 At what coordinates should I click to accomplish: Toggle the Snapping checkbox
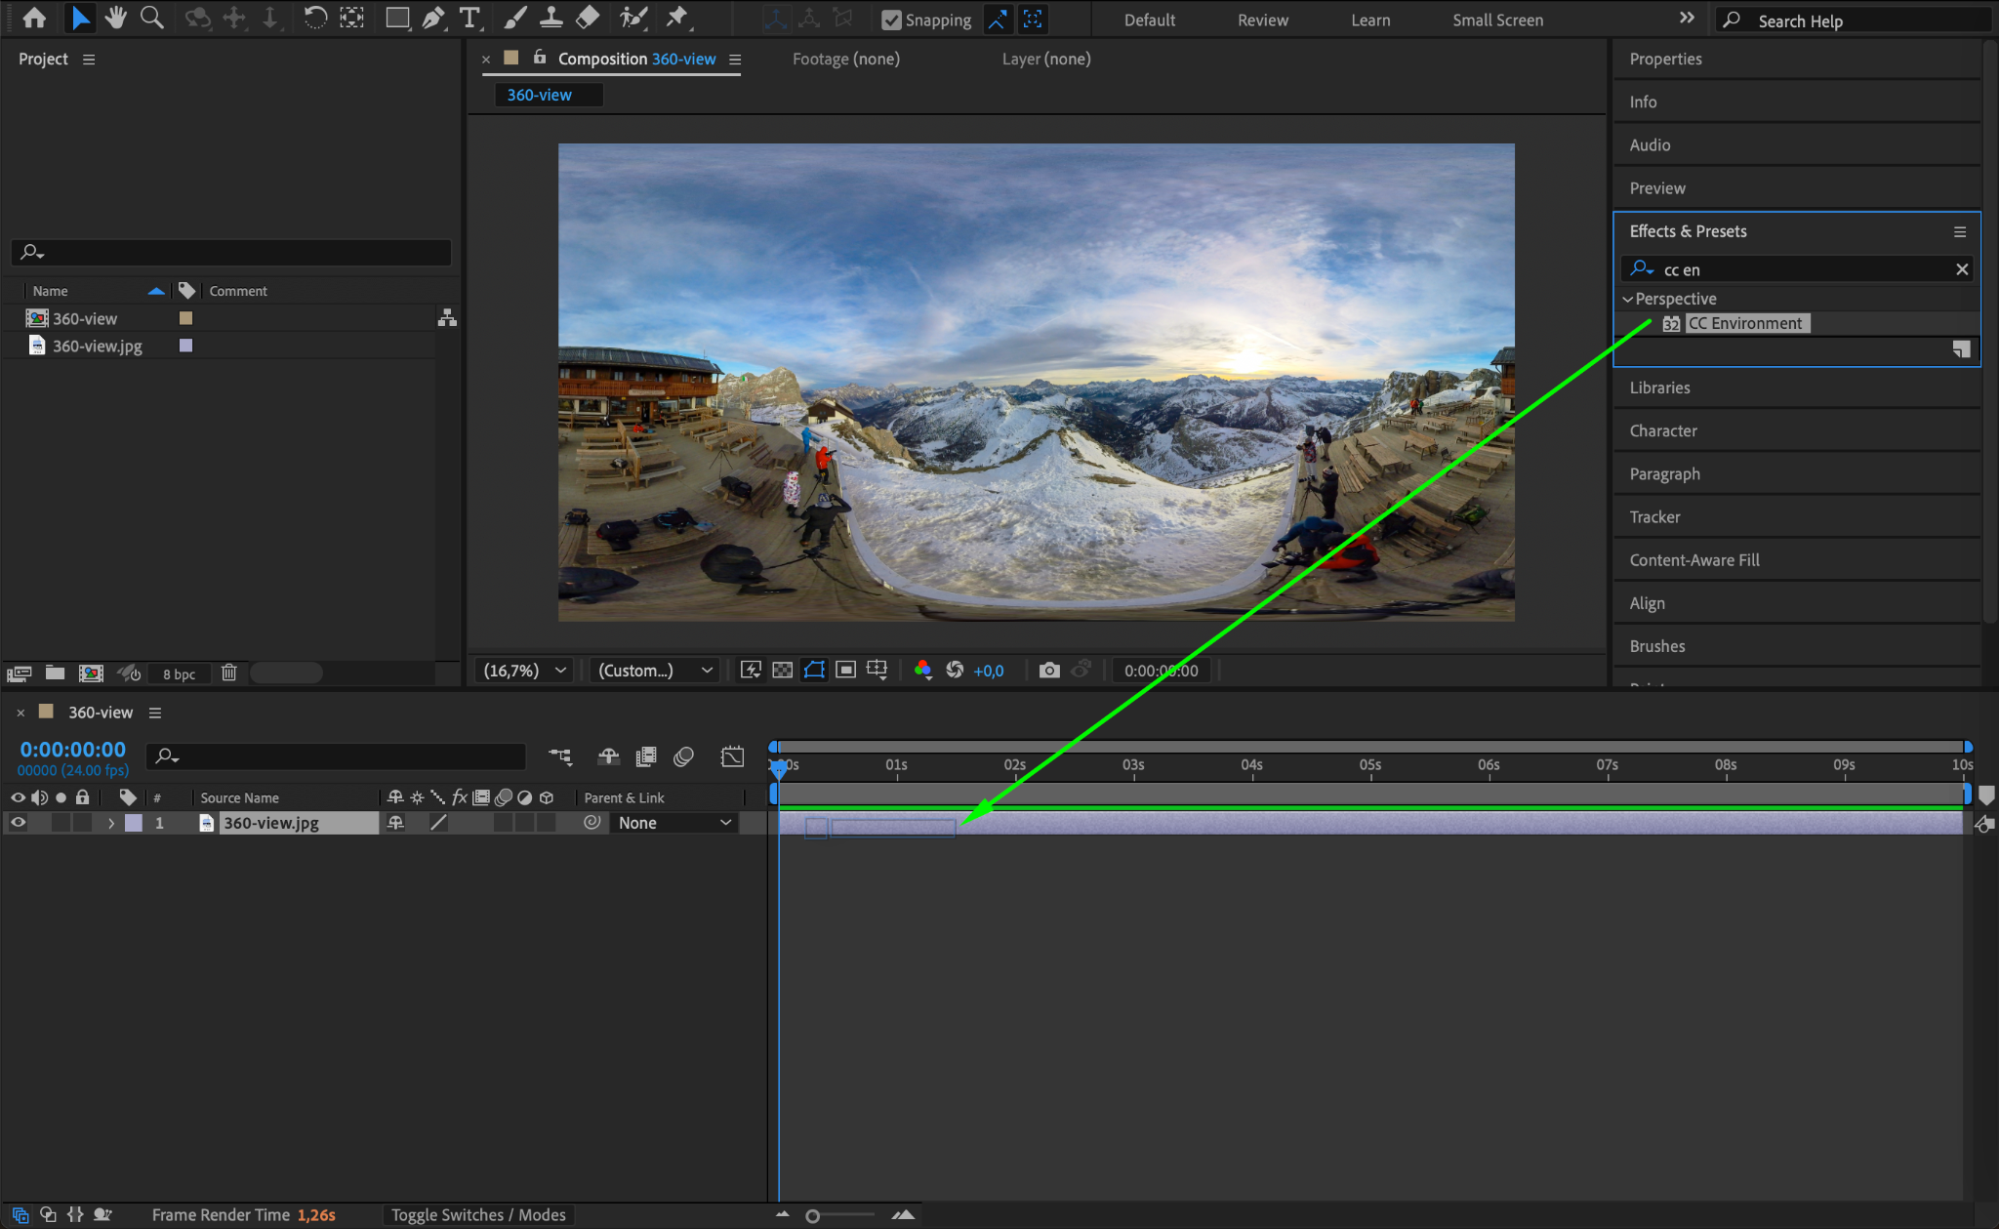point(891,20)
